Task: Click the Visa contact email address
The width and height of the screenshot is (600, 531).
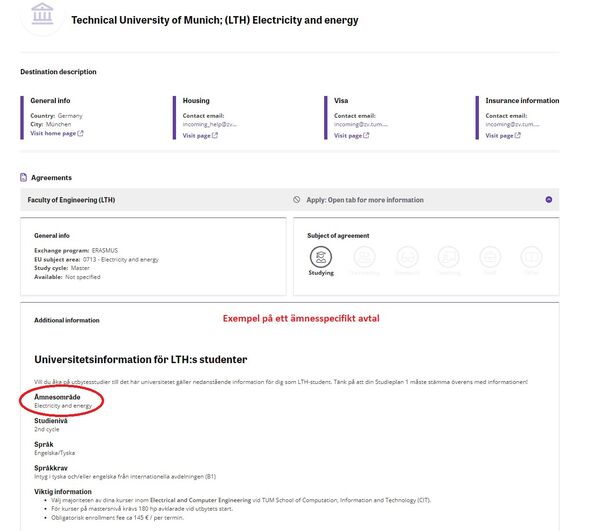Action: click(x=361, y=124)
